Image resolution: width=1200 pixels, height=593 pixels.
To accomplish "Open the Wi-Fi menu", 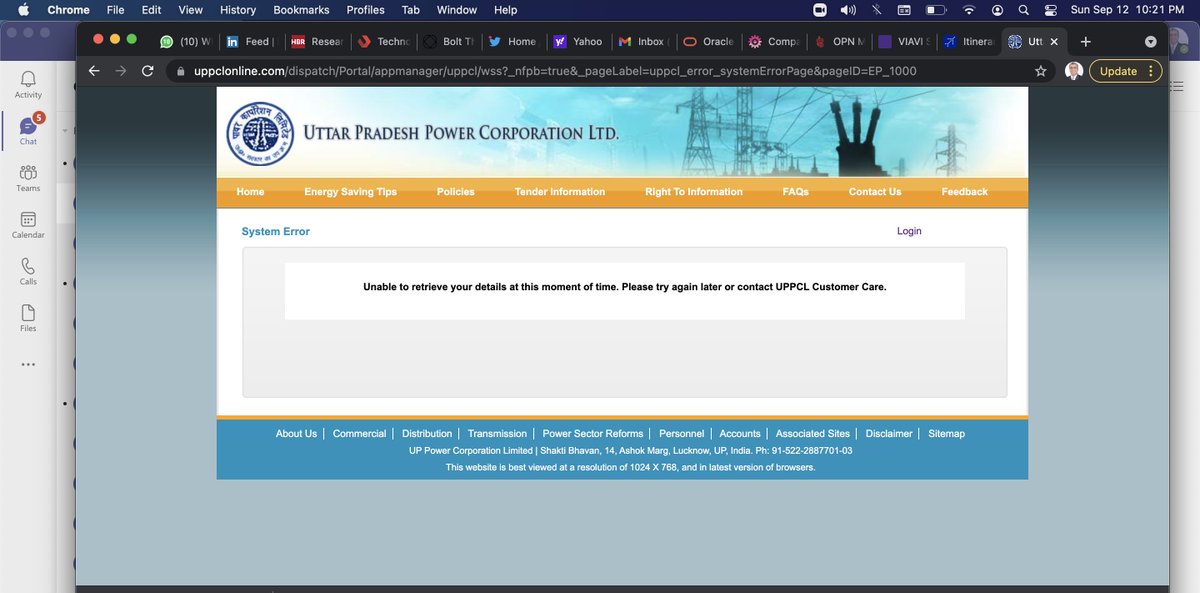I will [968, 10].
